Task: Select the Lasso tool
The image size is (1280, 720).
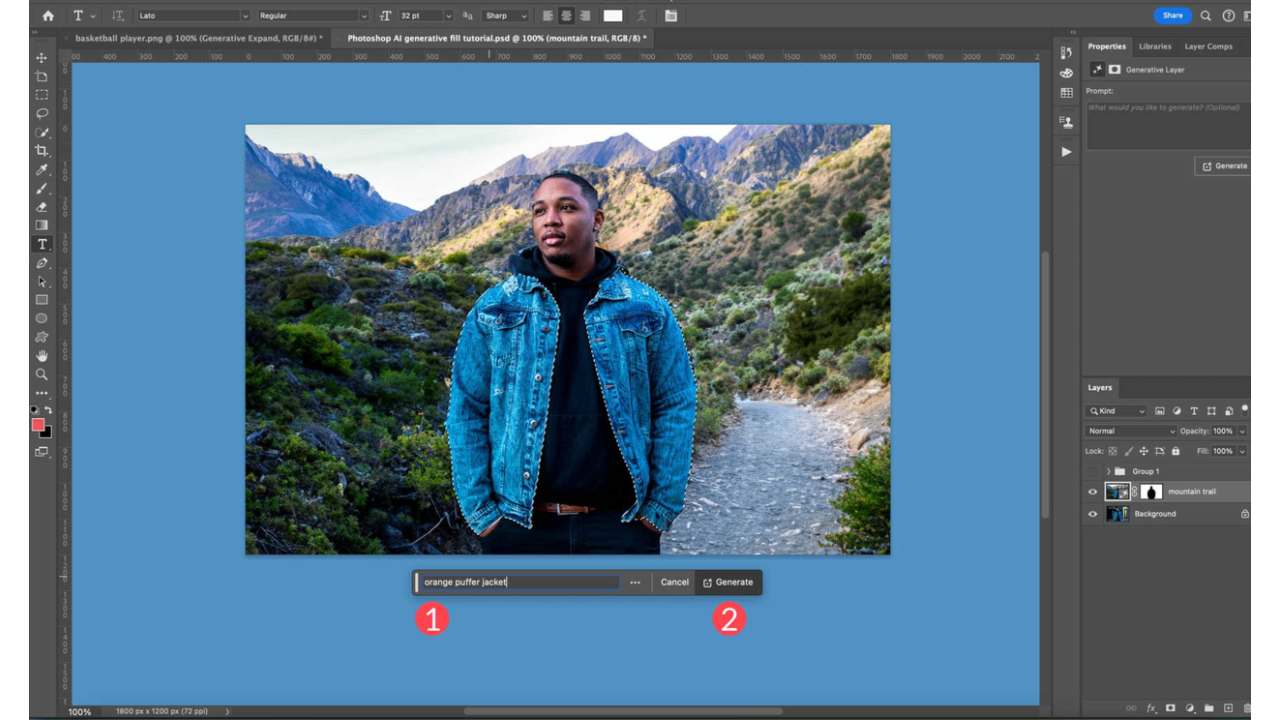Action: click(41, 113)
